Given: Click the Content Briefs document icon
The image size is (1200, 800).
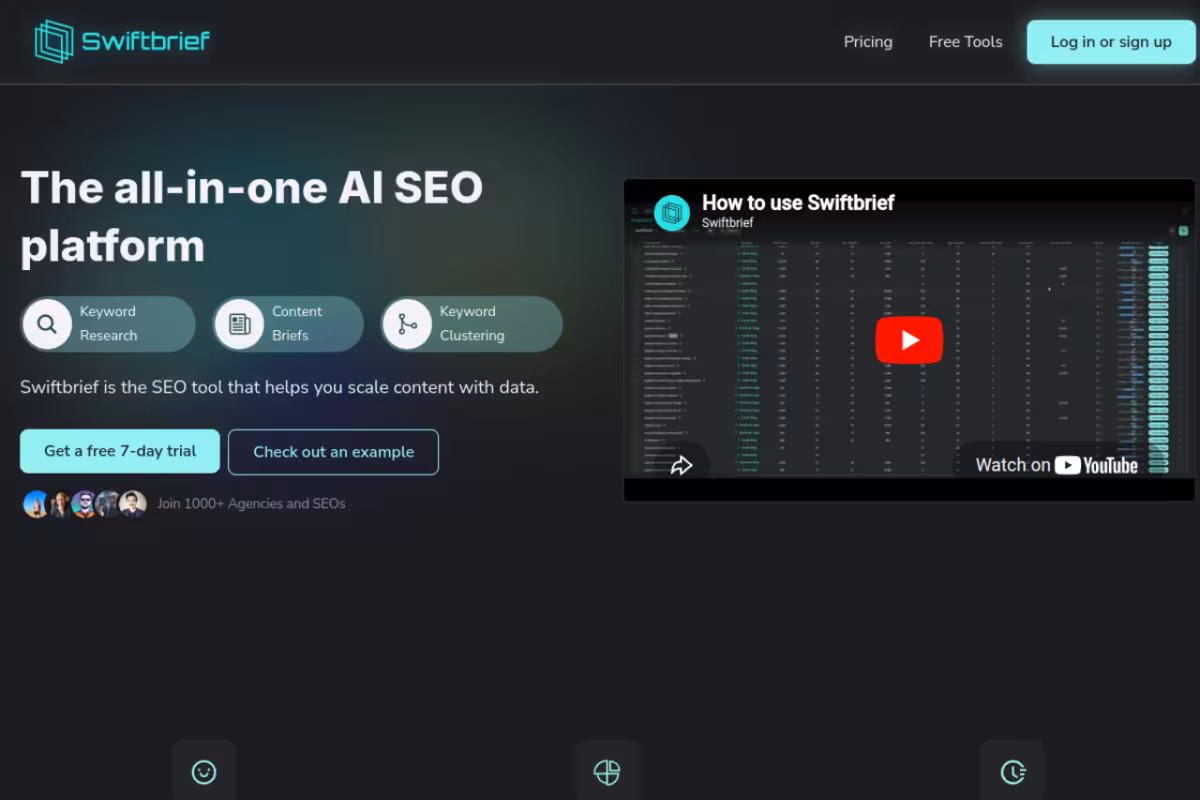Looking at the screenshot, I should [x=239, y=324].
